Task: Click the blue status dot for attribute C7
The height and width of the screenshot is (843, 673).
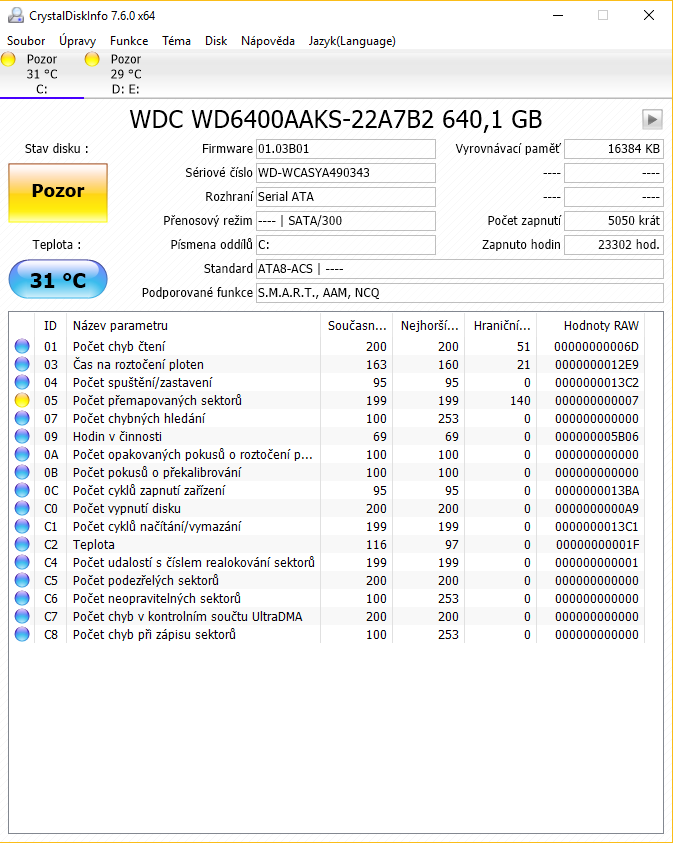Action: [22, 617]
